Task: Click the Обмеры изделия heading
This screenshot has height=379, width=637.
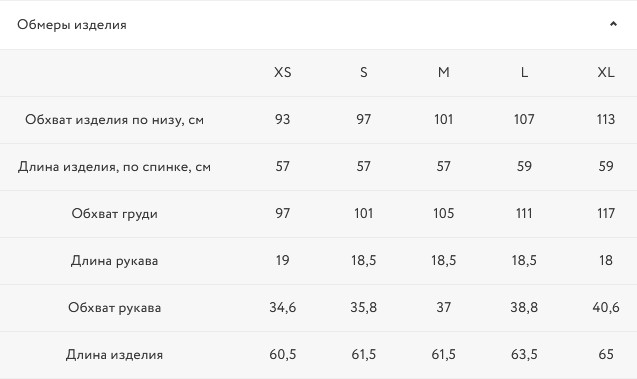Action: coord(72,25)
